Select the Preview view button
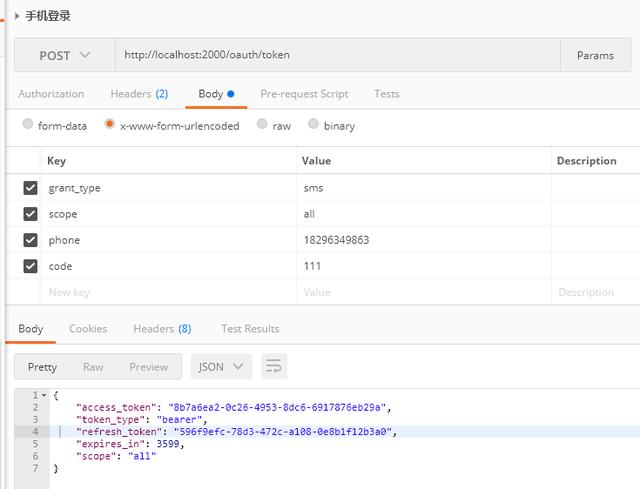640x489 pixels. 149,367
